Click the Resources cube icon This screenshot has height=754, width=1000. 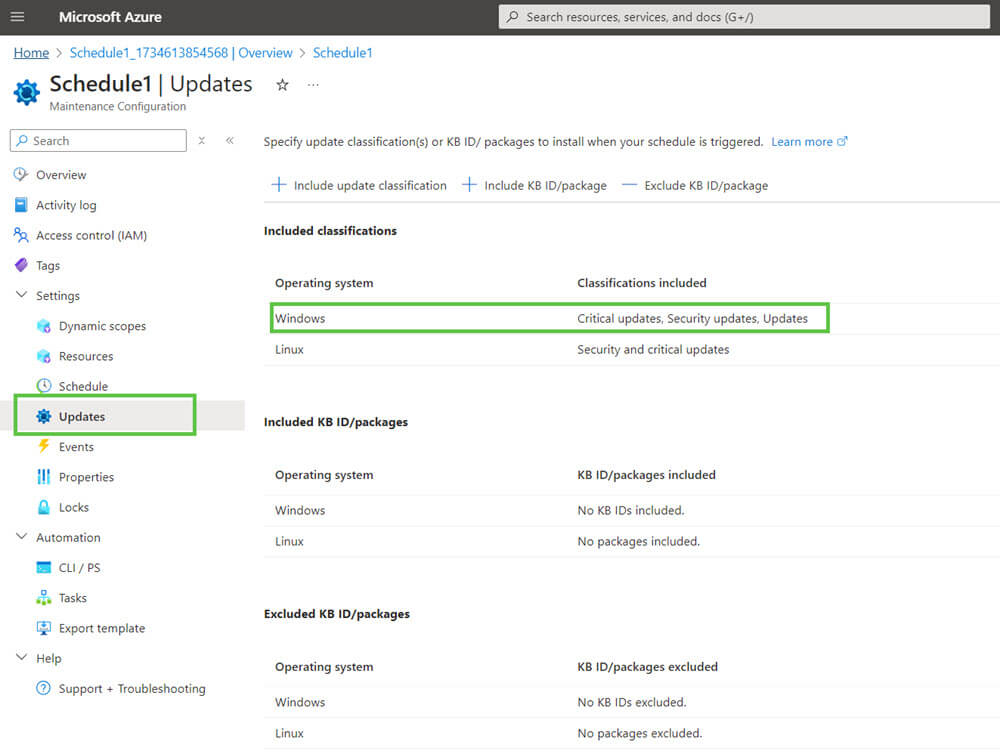tap(43, 356)
